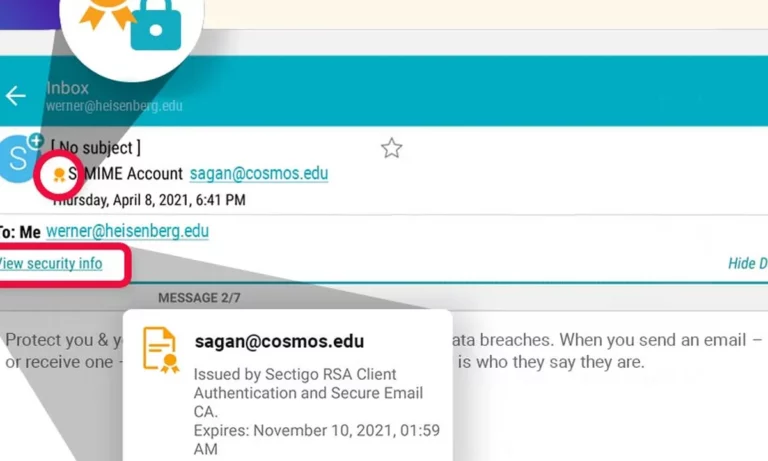This screenshot has width=768, height=461.
Task: Click the S/MIME Account sender name
Action: point(125,173)
